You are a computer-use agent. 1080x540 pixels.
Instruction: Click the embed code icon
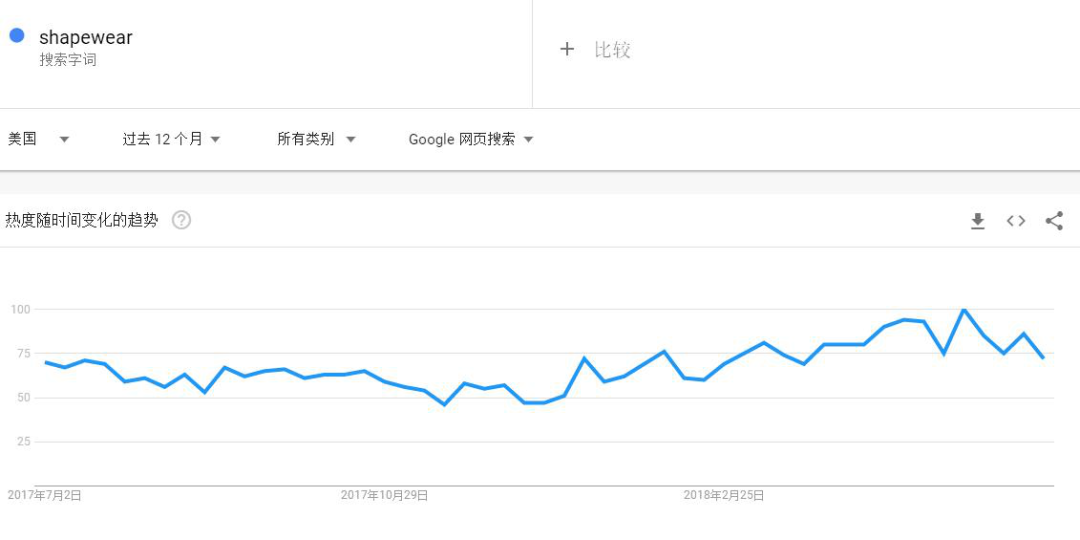coord(1016,221)
